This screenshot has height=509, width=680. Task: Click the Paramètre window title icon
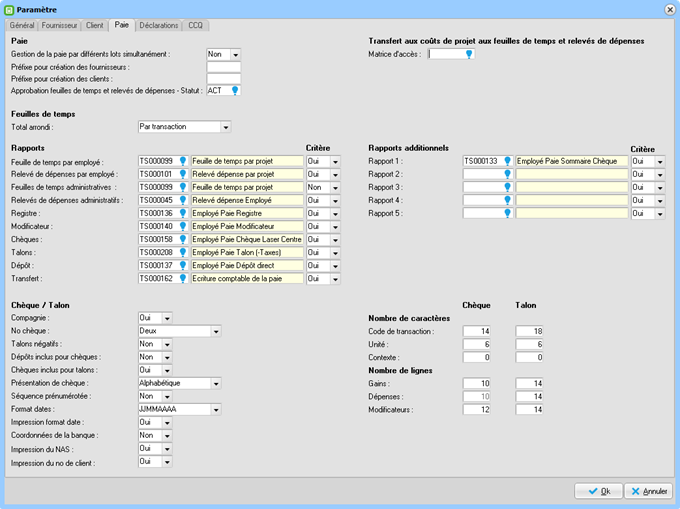[x=9, y=10]
